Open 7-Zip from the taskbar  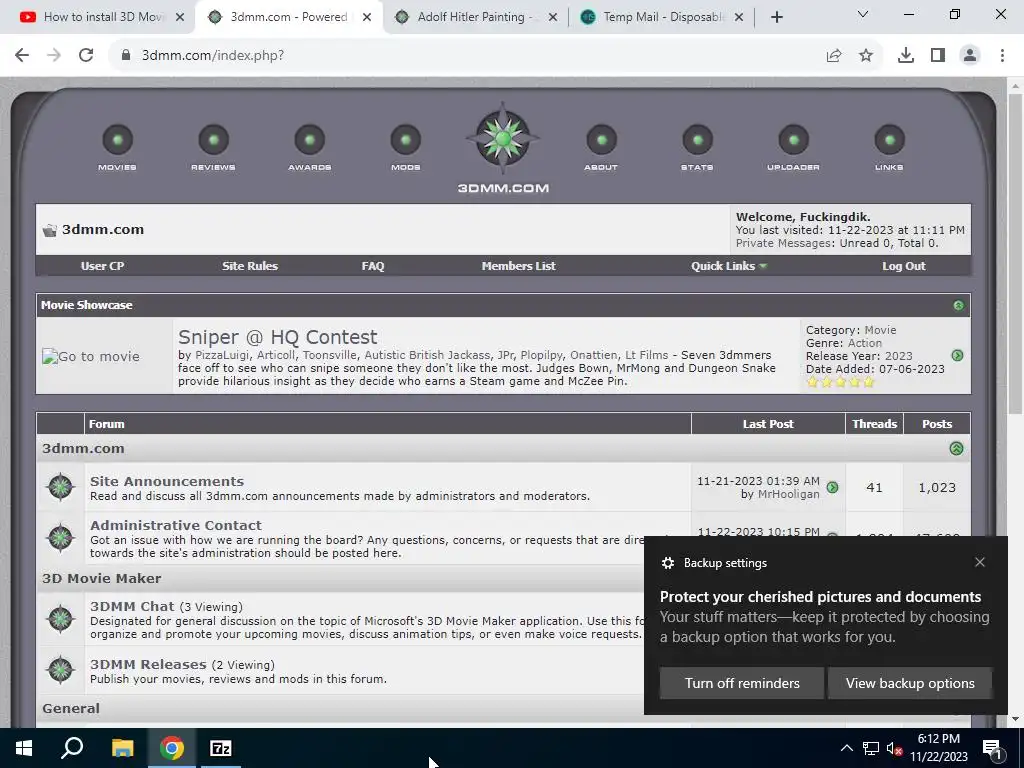[220, 748]
